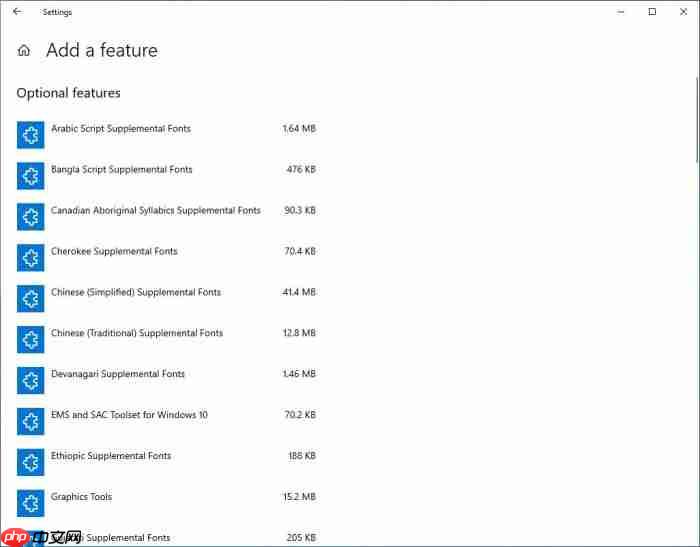Maximize the Settings window
The image size is (700, 547).
(652, 12)
